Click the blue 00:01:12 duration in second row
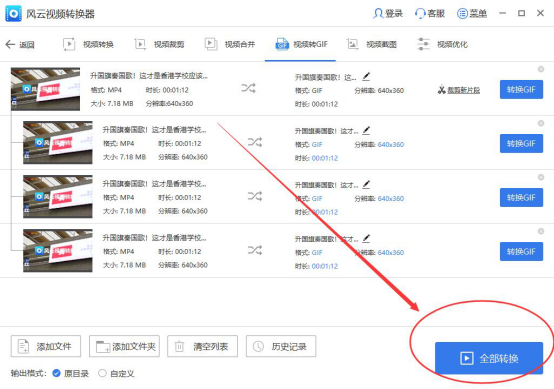This screenshot has height=389, width=554. pos(325,158)
